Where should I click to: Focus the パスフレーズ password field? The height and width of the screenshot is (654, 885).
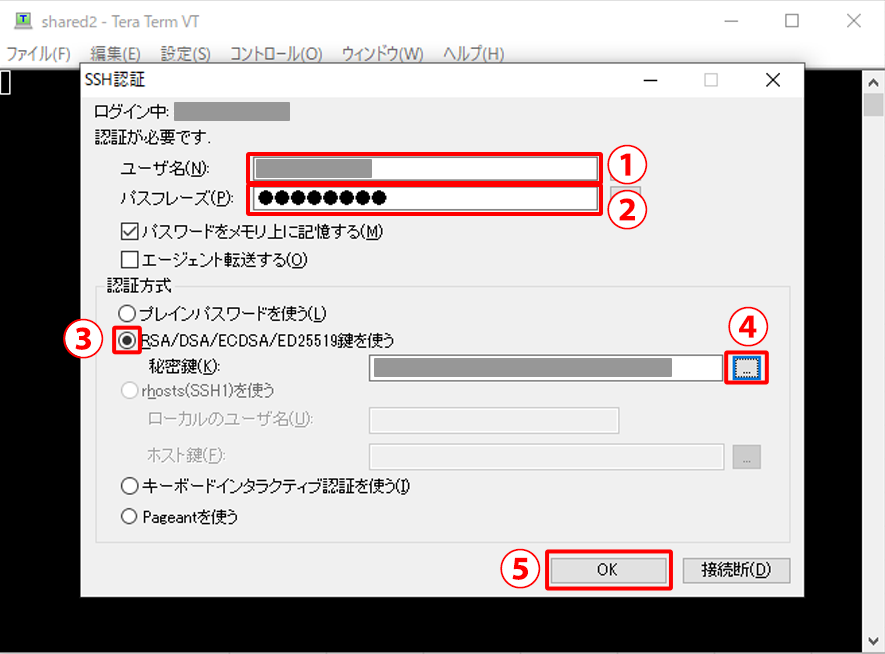tap(426, 198)
